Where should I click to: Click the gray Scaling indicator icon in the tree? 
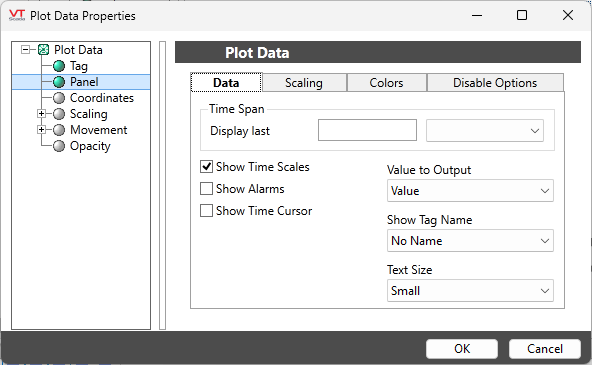click(x=59, y=114)
